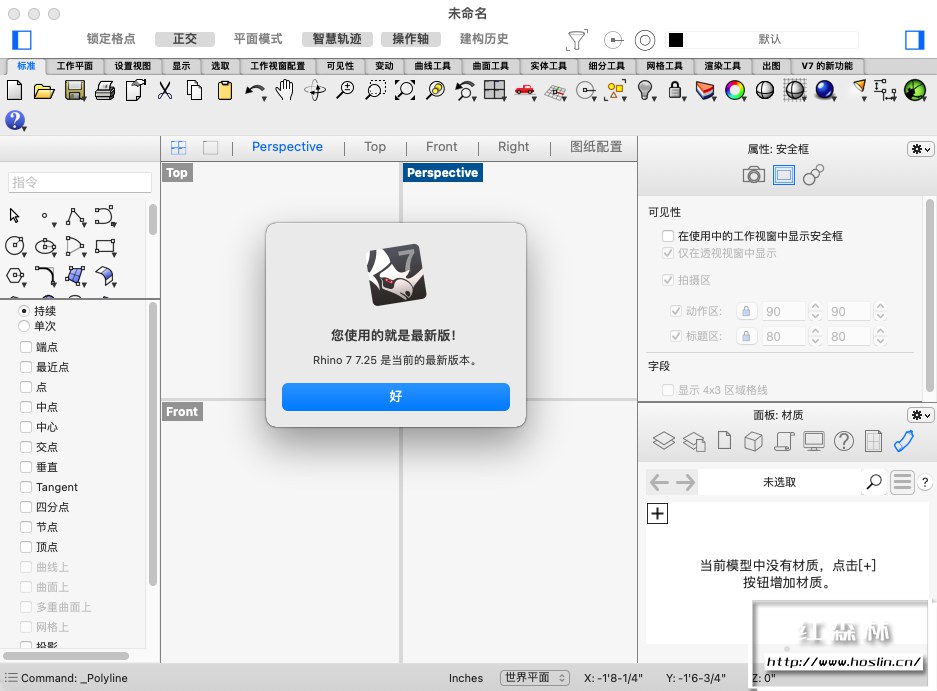Viewport: 937px width, 691px height.
Task: Click the camera icon in properties
Action: (754, 175)
